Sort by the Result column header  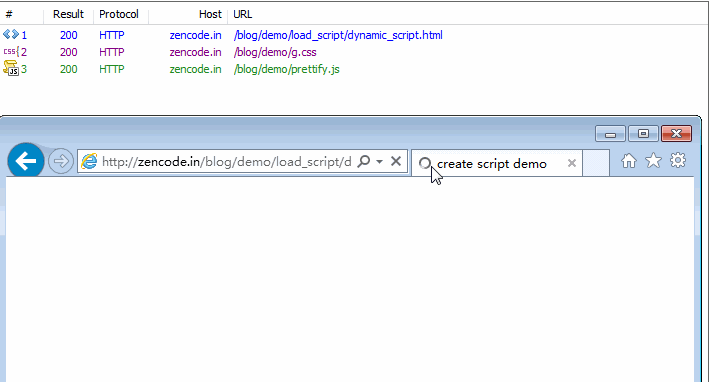(68, 14)
